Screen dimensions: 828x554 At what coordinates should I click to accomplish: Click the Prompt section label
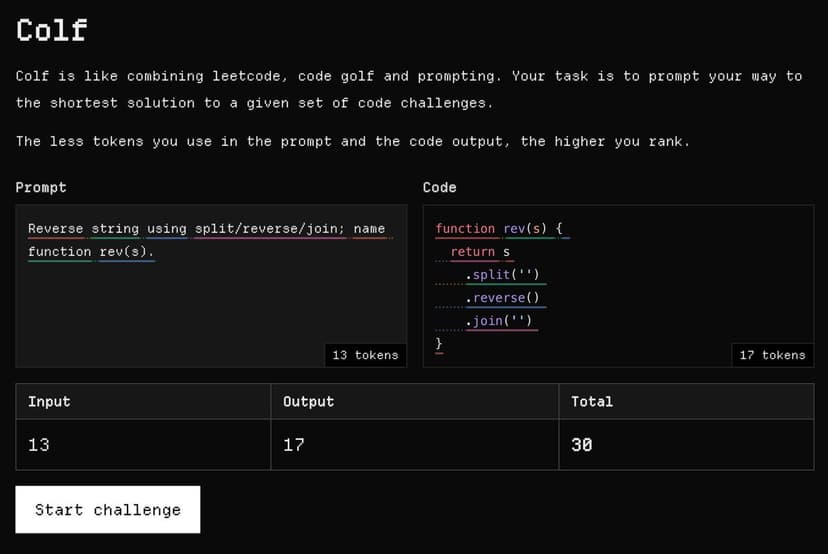click(41, 187)
